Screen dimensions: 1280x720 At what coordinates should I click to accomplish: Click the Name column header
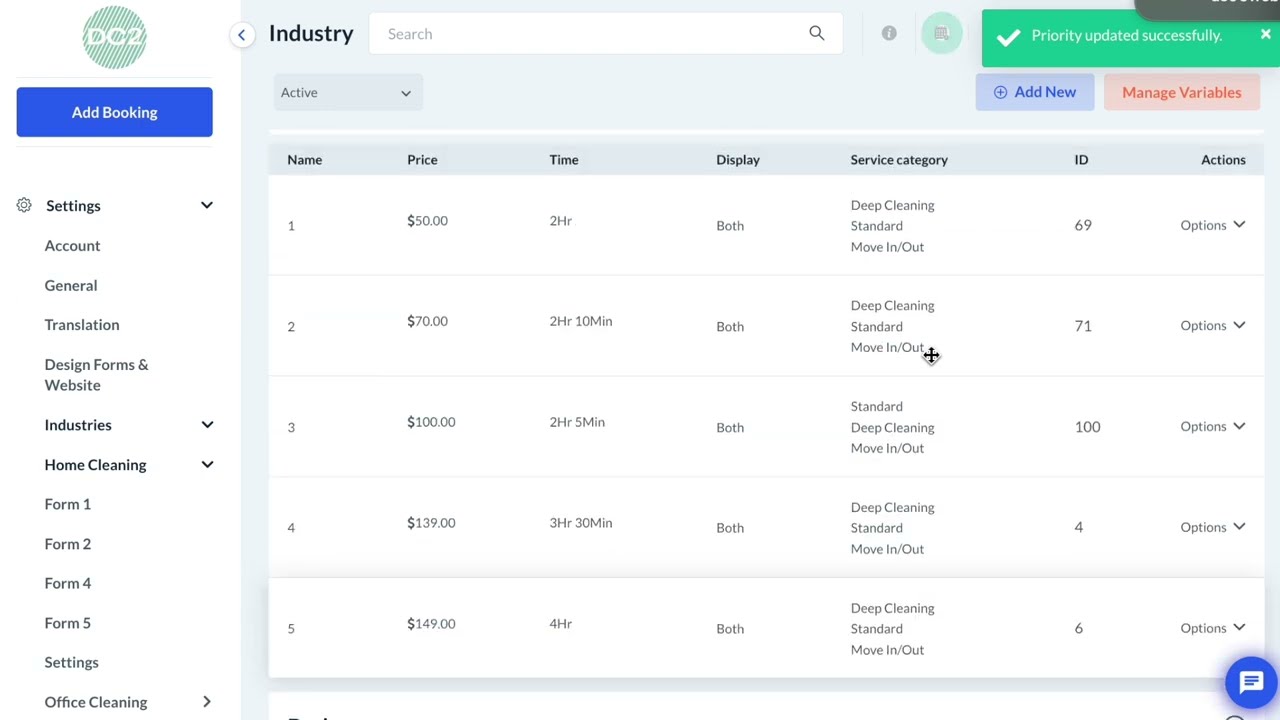point(305,160)
